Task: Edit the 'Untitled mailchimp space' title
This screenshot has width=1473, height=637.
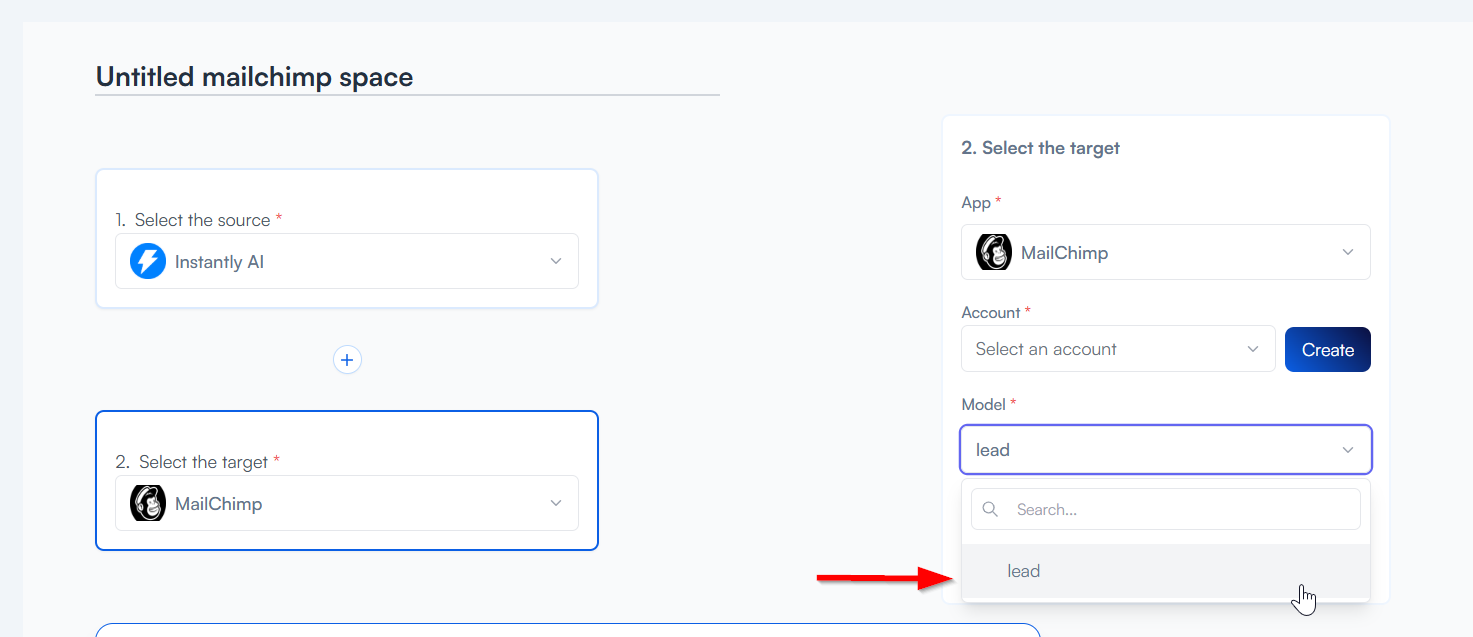Action: point(254,77)
